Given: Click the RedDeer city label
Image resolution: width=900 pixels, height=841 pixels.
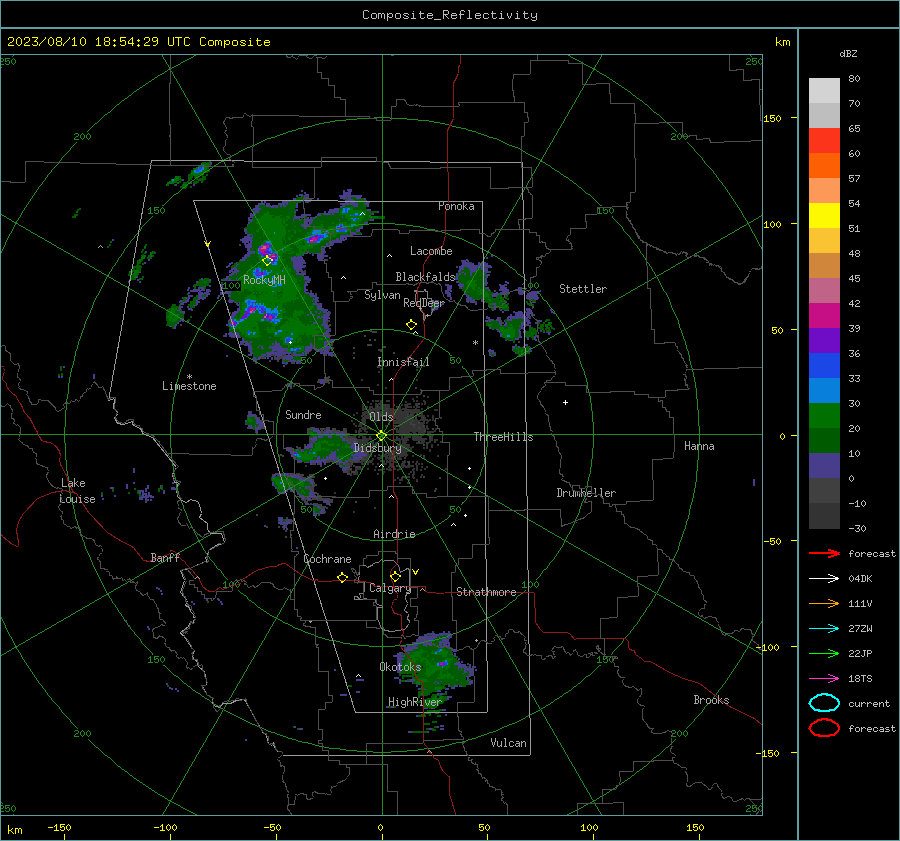Looking at the screenshot, I should pyautogui.click(x=424, y=303).
